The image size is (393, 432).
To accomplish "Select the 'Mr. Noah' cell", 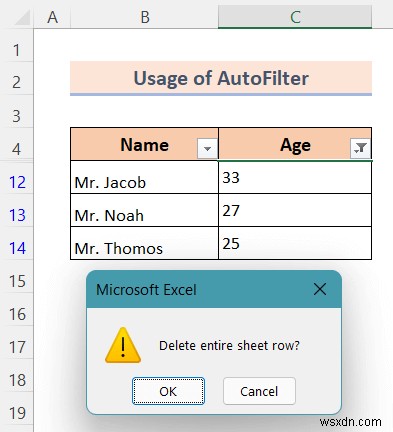I will tap(144, 210).
